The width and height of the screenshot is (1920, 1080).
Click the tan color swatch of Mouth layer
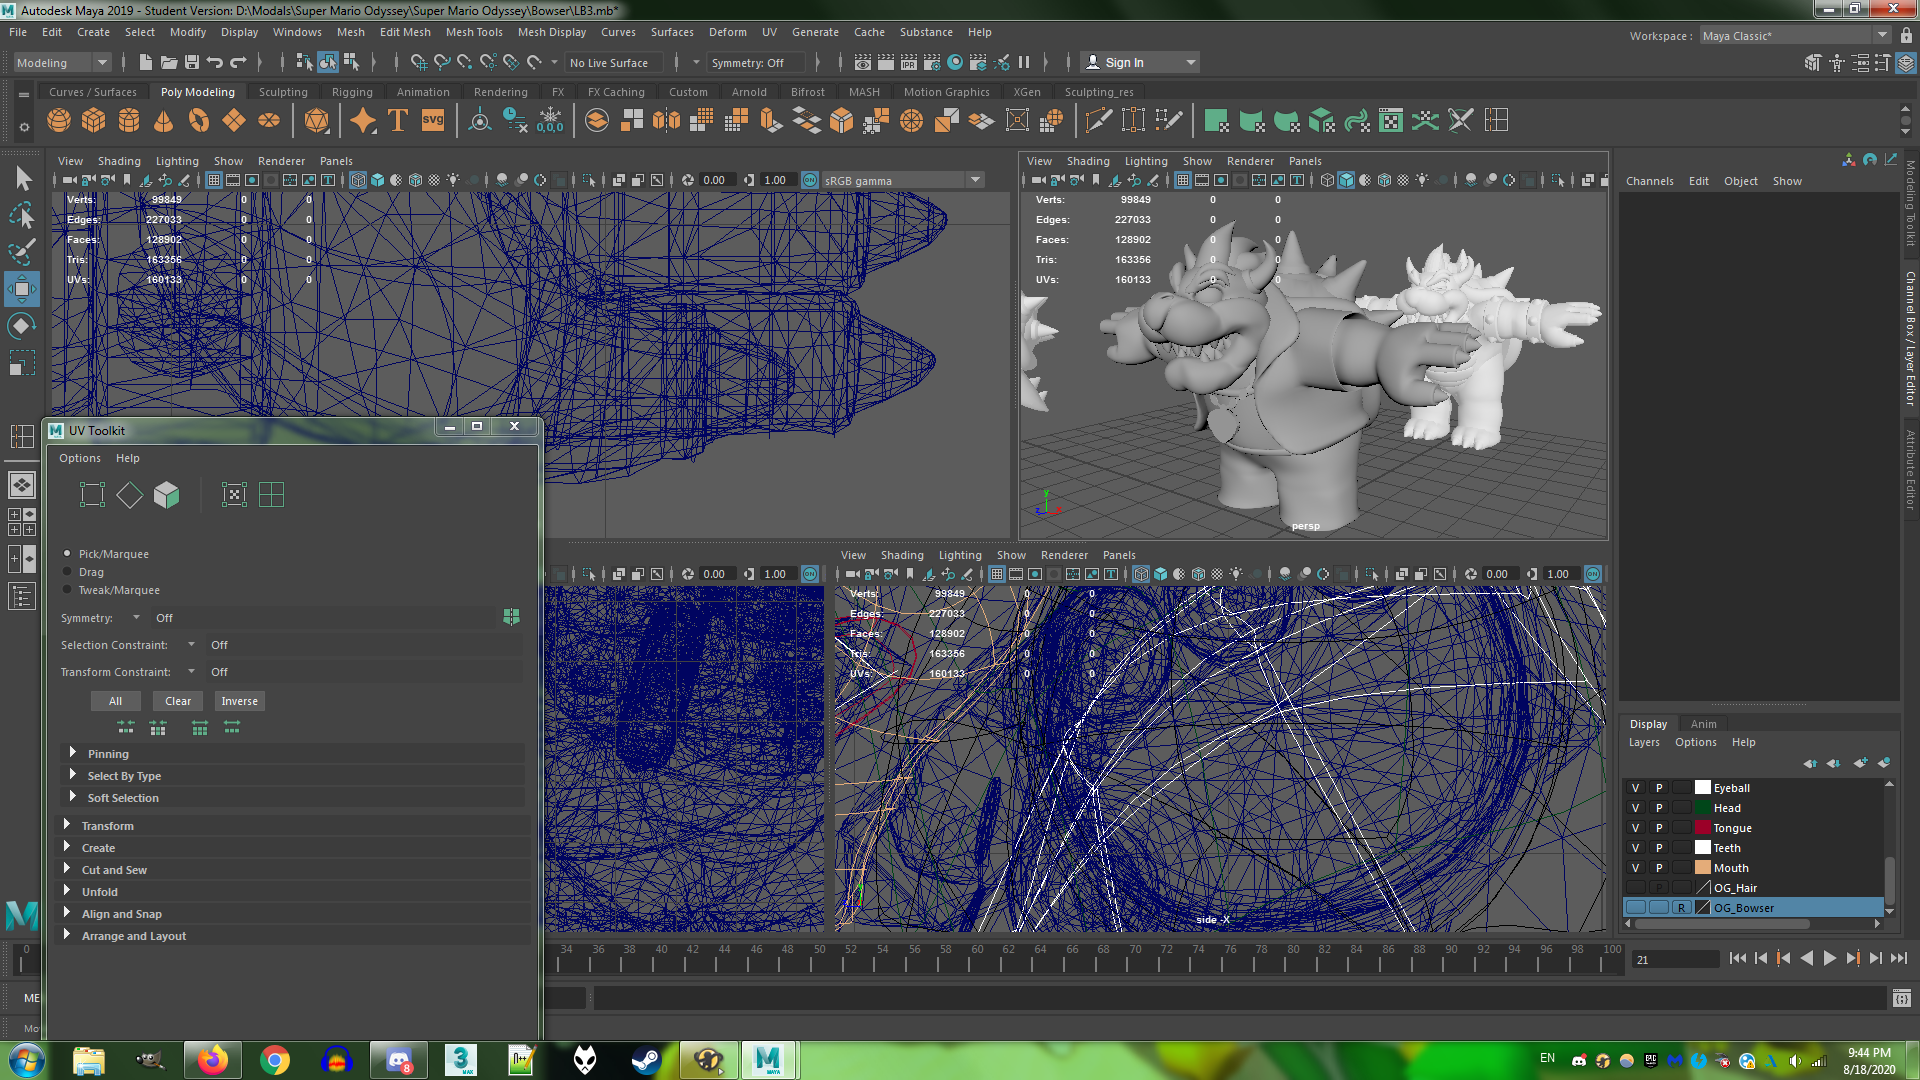(1703, 868)
